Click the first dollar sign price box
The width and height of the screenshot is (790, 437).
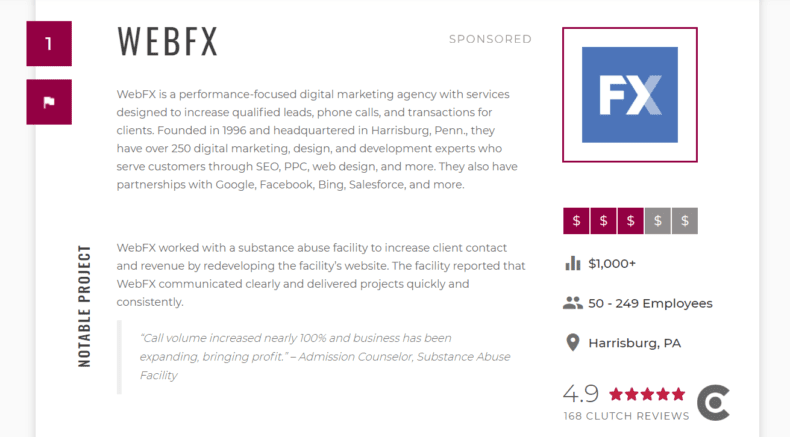pos(576,221)
